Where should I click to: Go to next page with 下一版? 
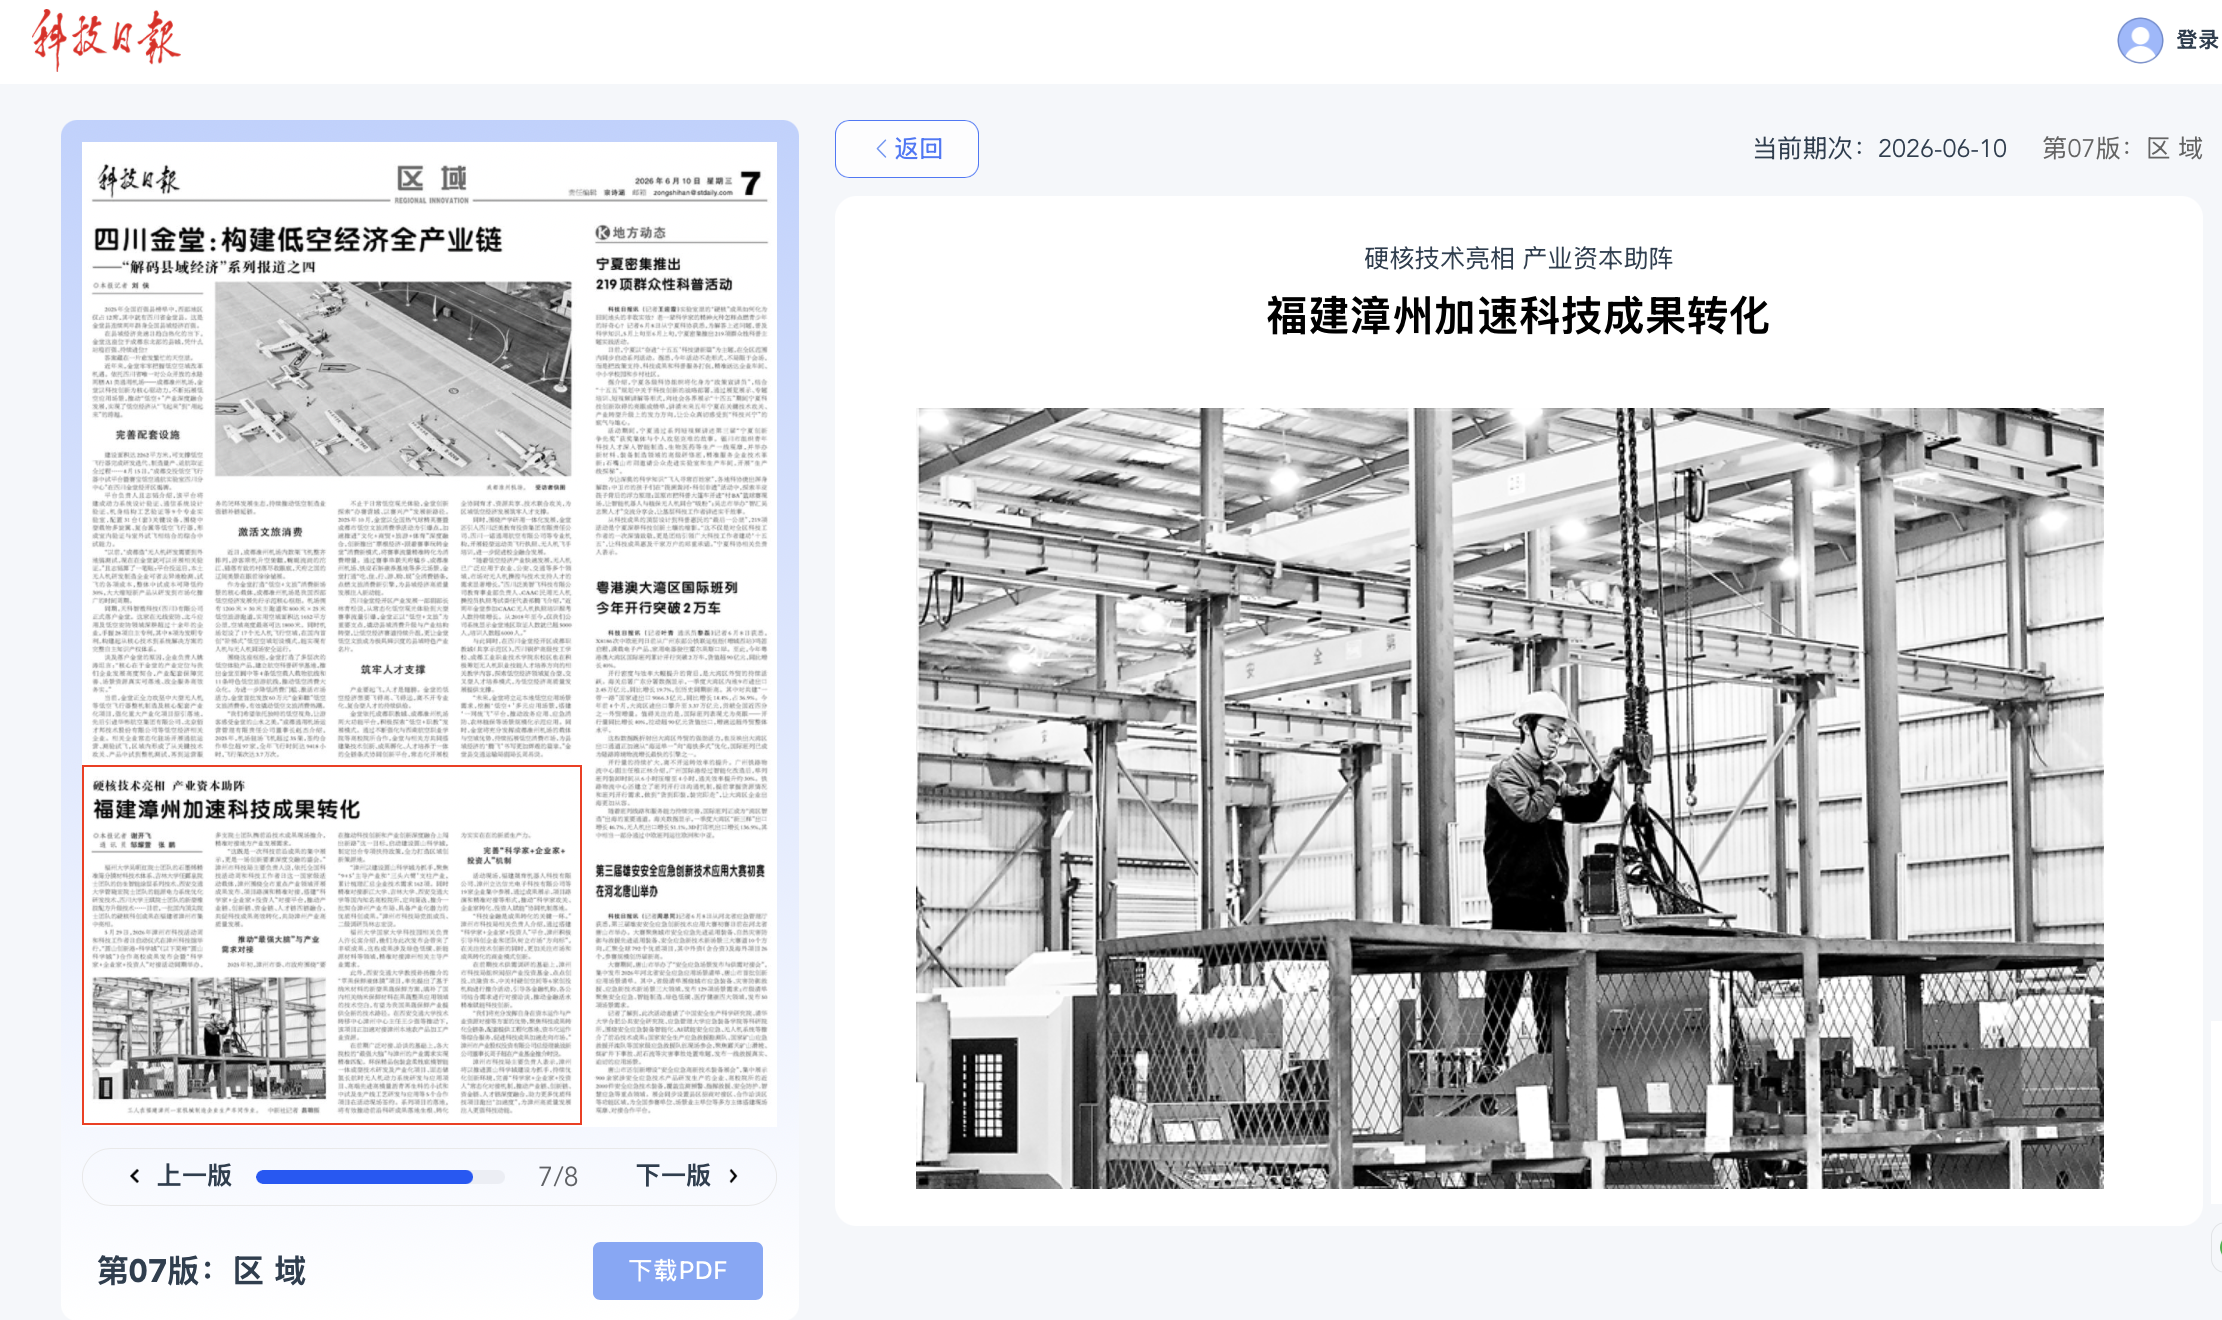click(687, 1175)
